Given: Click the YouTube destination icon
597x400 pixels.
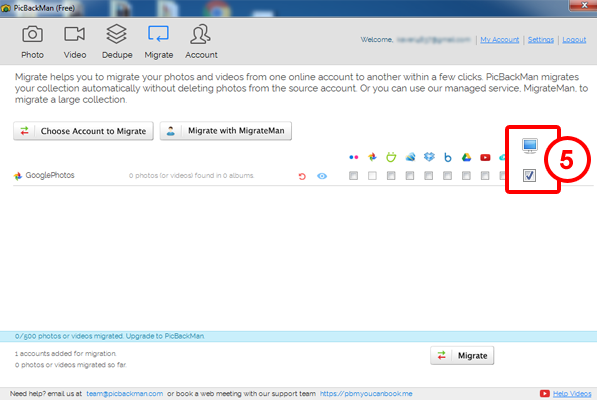Looking at the screenshot, I should pyautogui.click(x=485, y=157).
